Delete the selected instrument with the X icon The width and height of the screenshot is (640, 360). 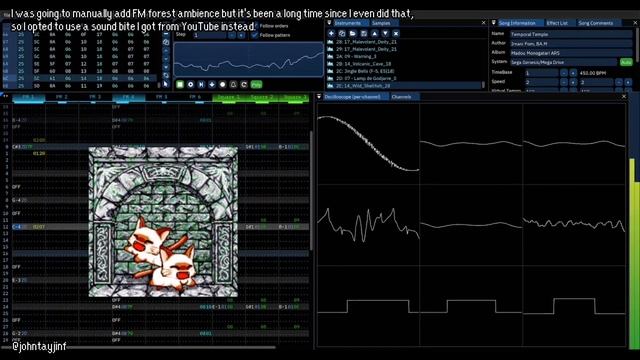pyautogui.click(x=396, y=33)
